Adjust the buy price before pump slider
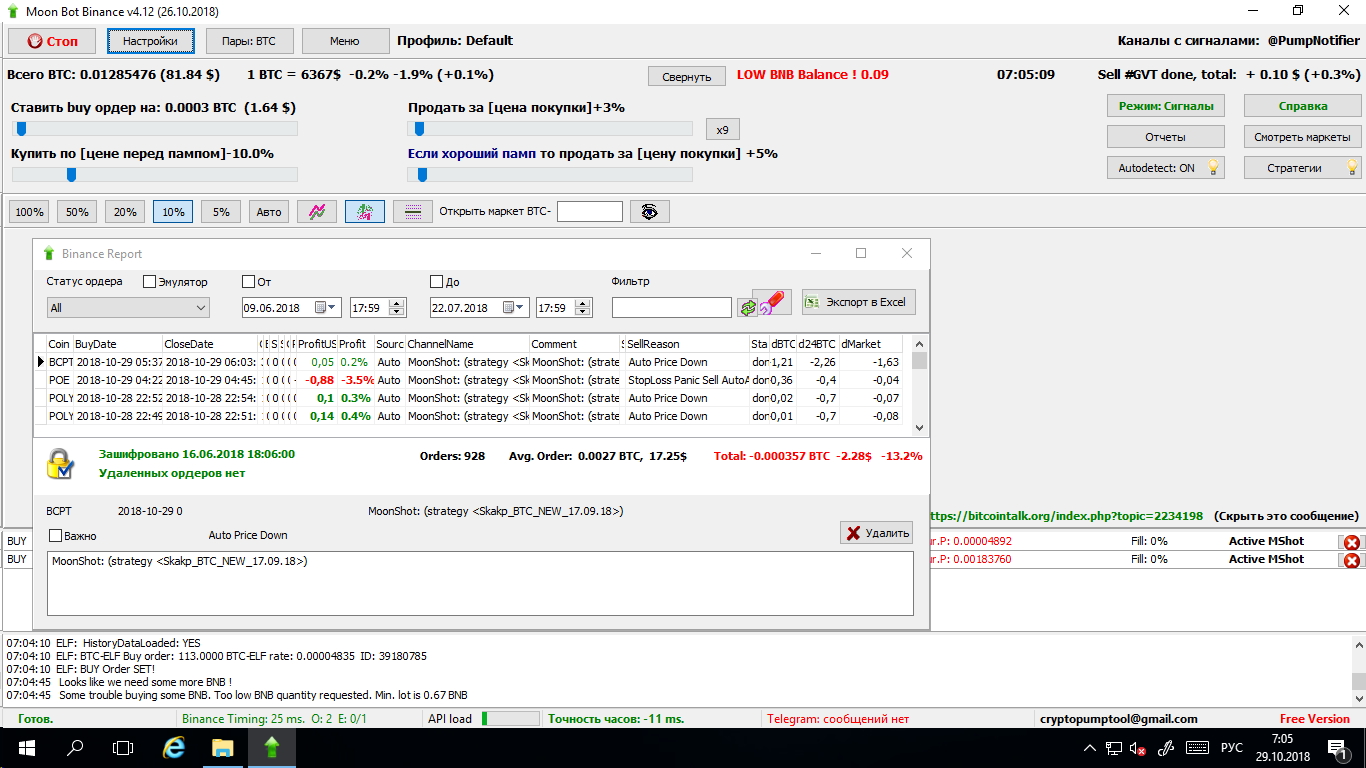 click(155, 174)
